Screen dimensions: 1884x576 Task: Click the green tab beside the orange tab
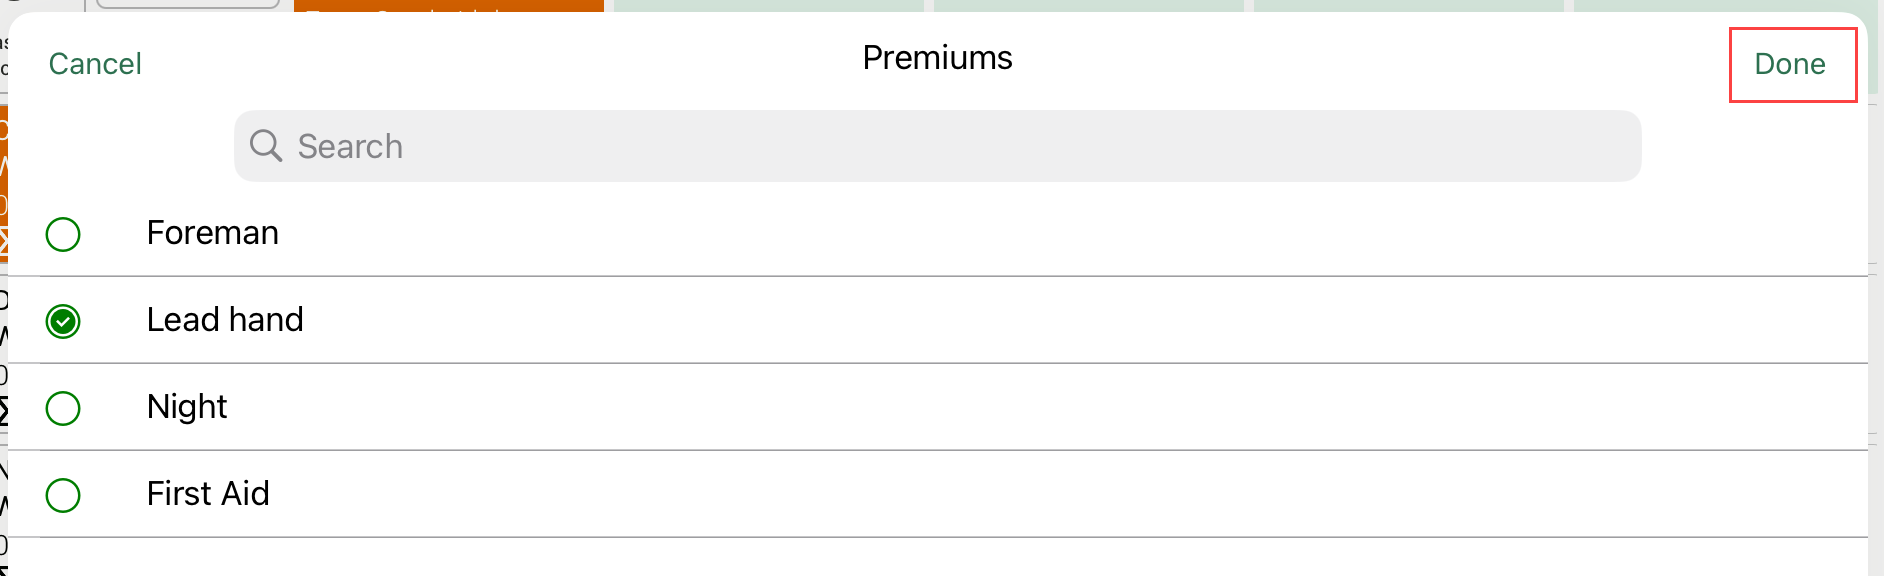coord(768,5)
